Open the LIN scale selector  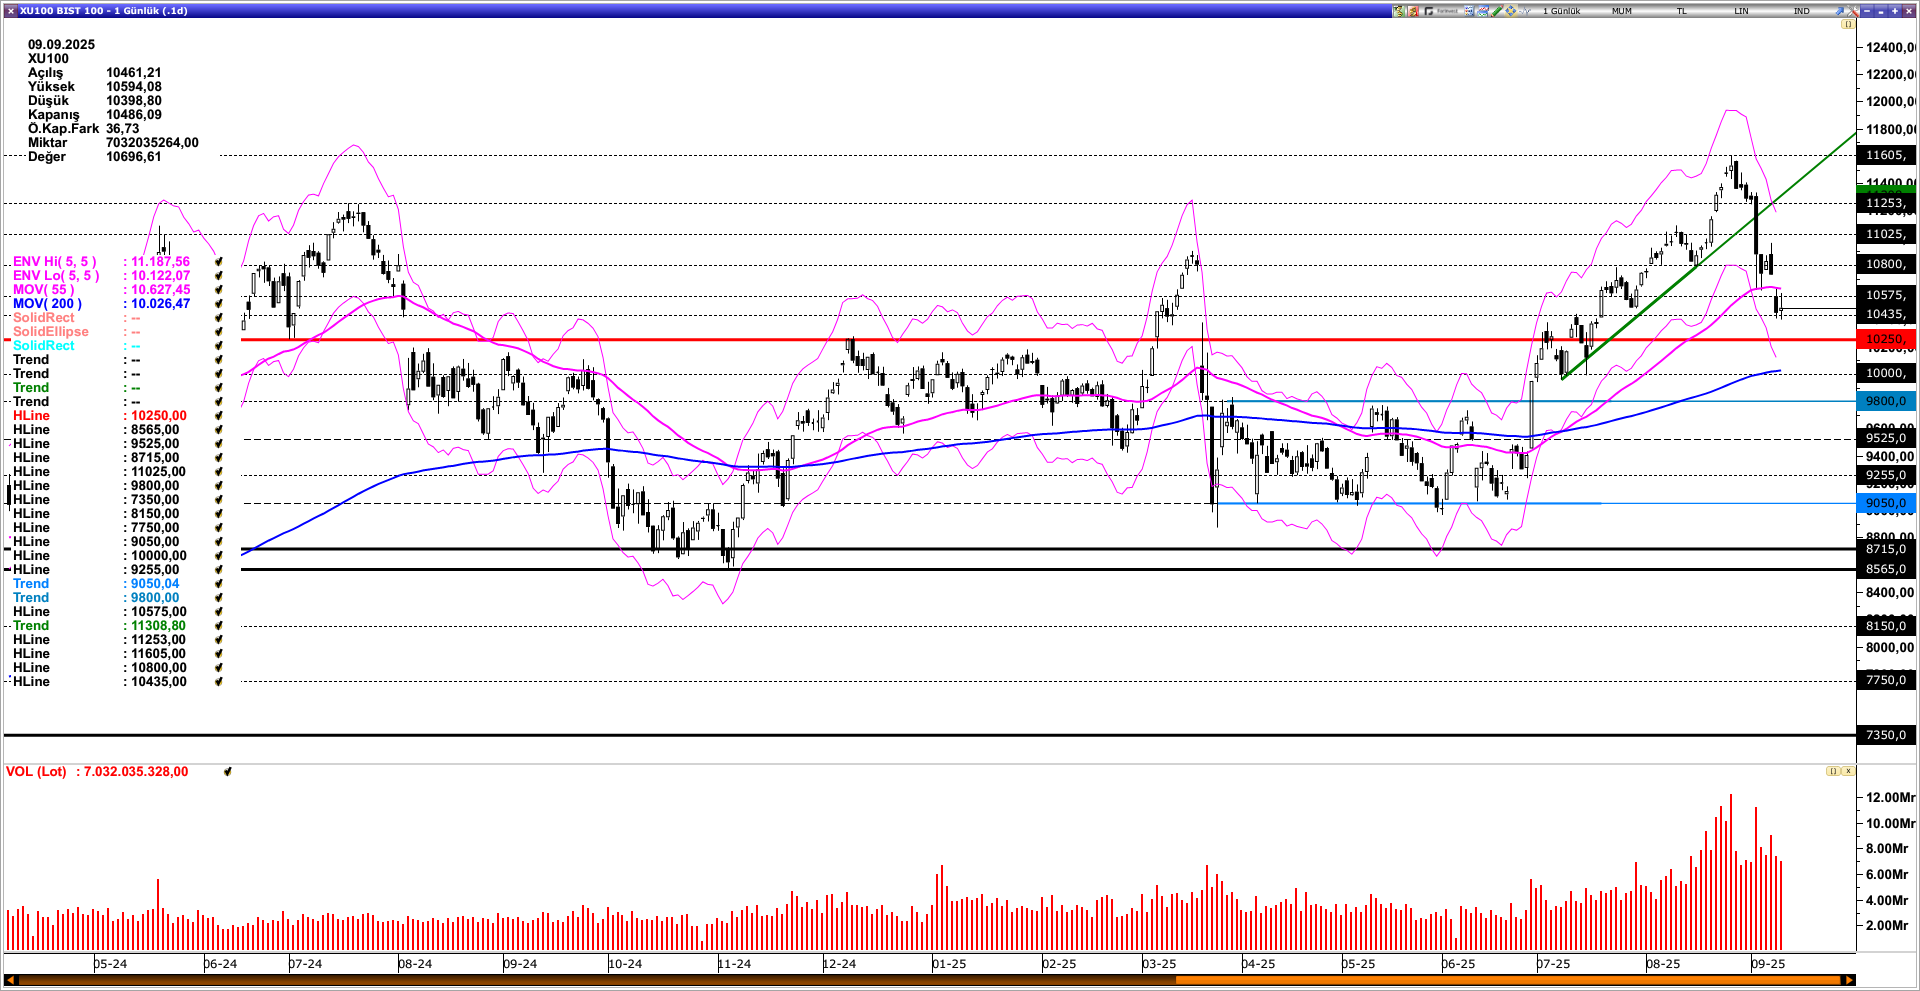click(1742, 11)
